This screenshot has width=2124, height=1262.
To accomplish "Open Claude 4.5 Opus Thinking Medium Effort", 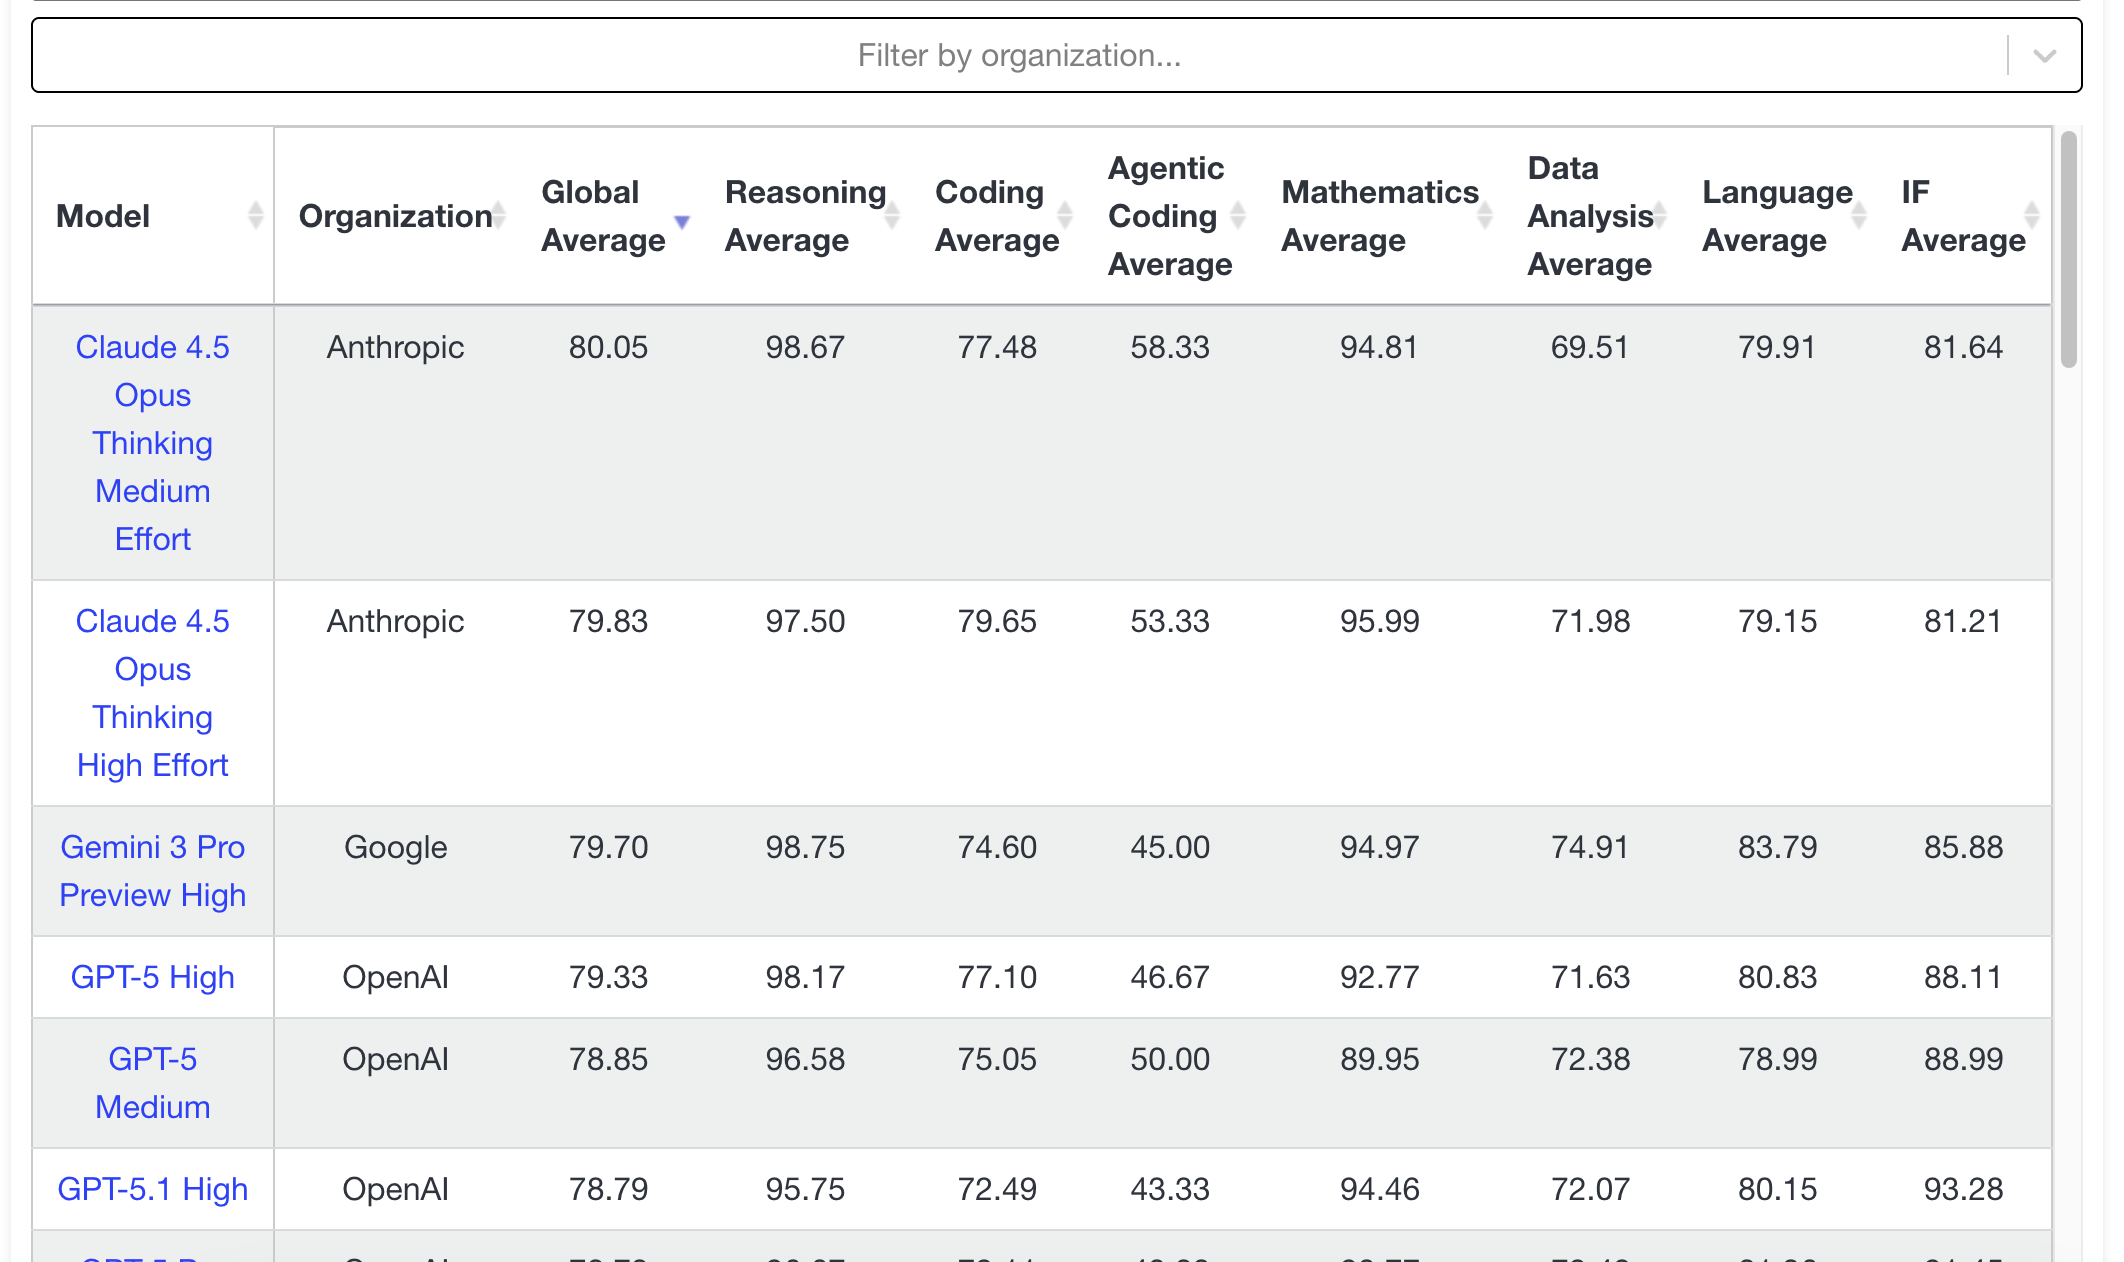I will 153,443.
